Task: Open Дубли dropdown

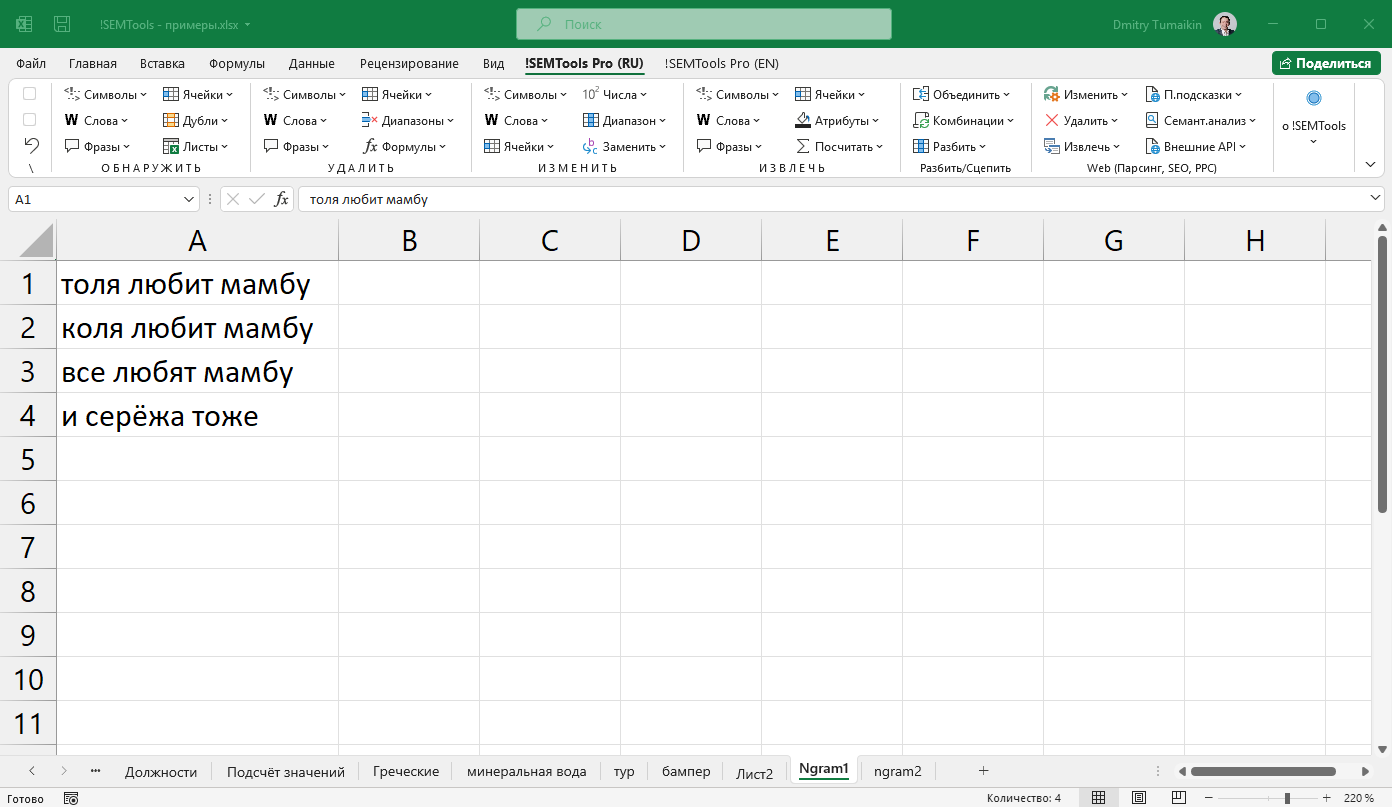Action: point(195,121)
